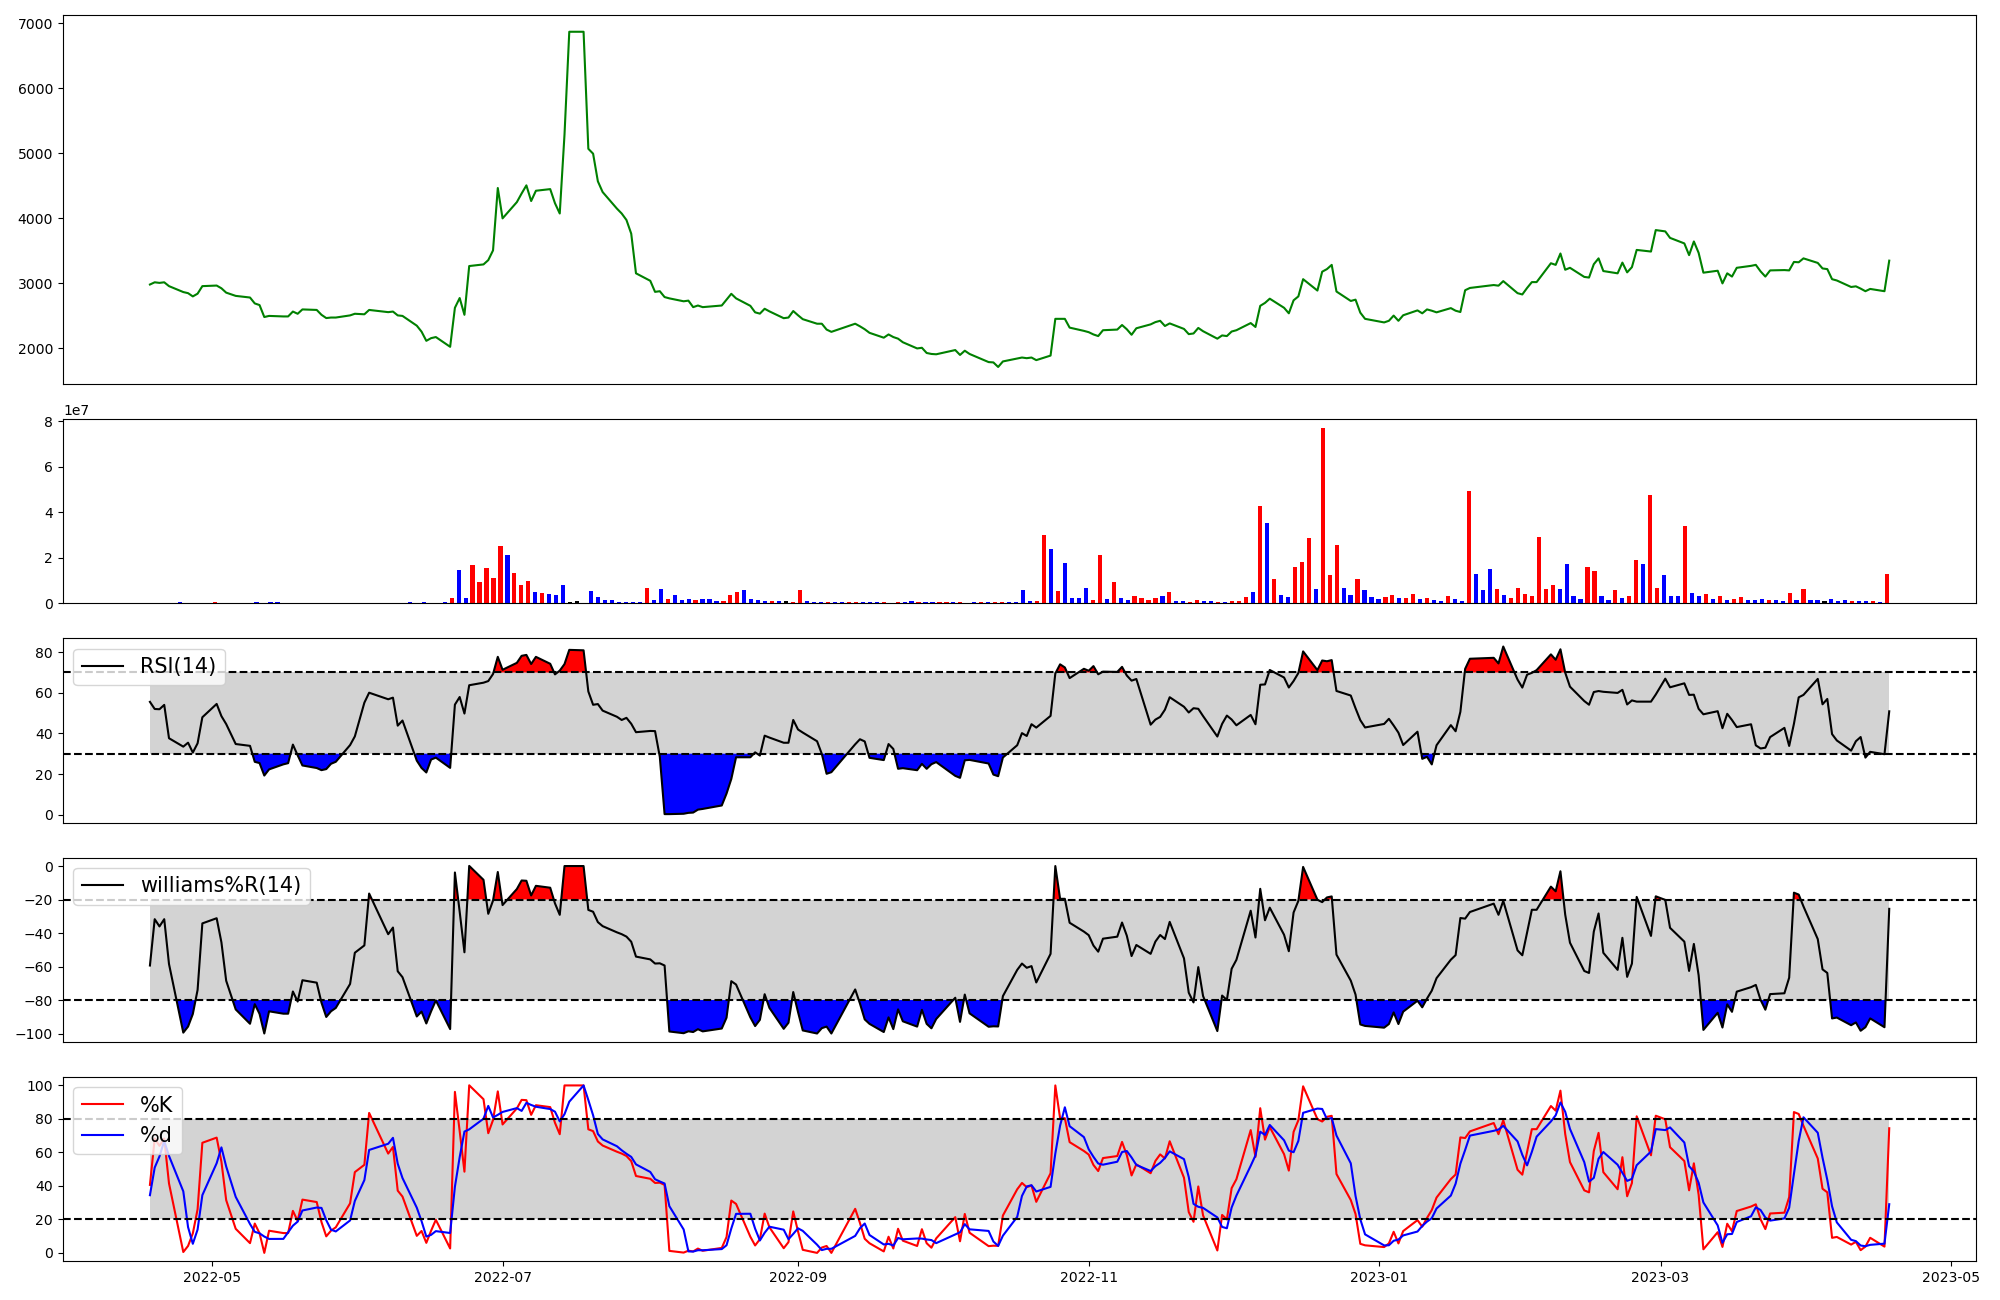Select the %K legend text
The width and height of the screenshot is (2000, 1300).
coord(156,1105)
